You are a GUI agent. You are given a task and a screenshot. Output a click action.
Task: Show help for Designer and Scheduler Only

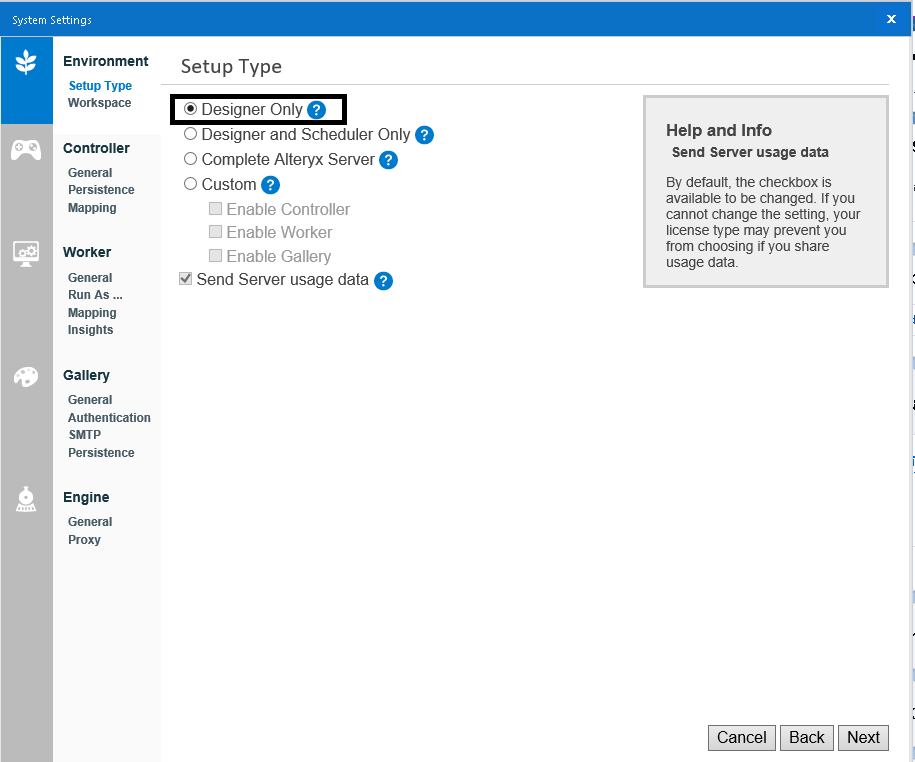(424, 135)
